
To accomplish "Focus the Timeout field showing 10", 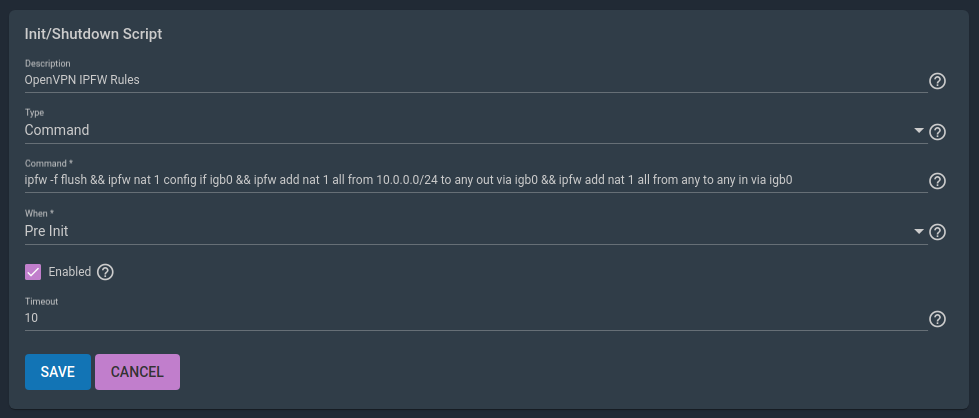I will [476, 318].
